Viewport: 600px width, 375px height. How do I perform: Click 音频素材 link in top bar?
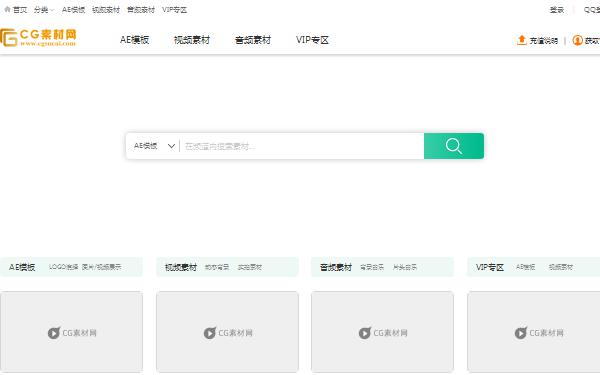pyautogui.click(x=141, y=10)
